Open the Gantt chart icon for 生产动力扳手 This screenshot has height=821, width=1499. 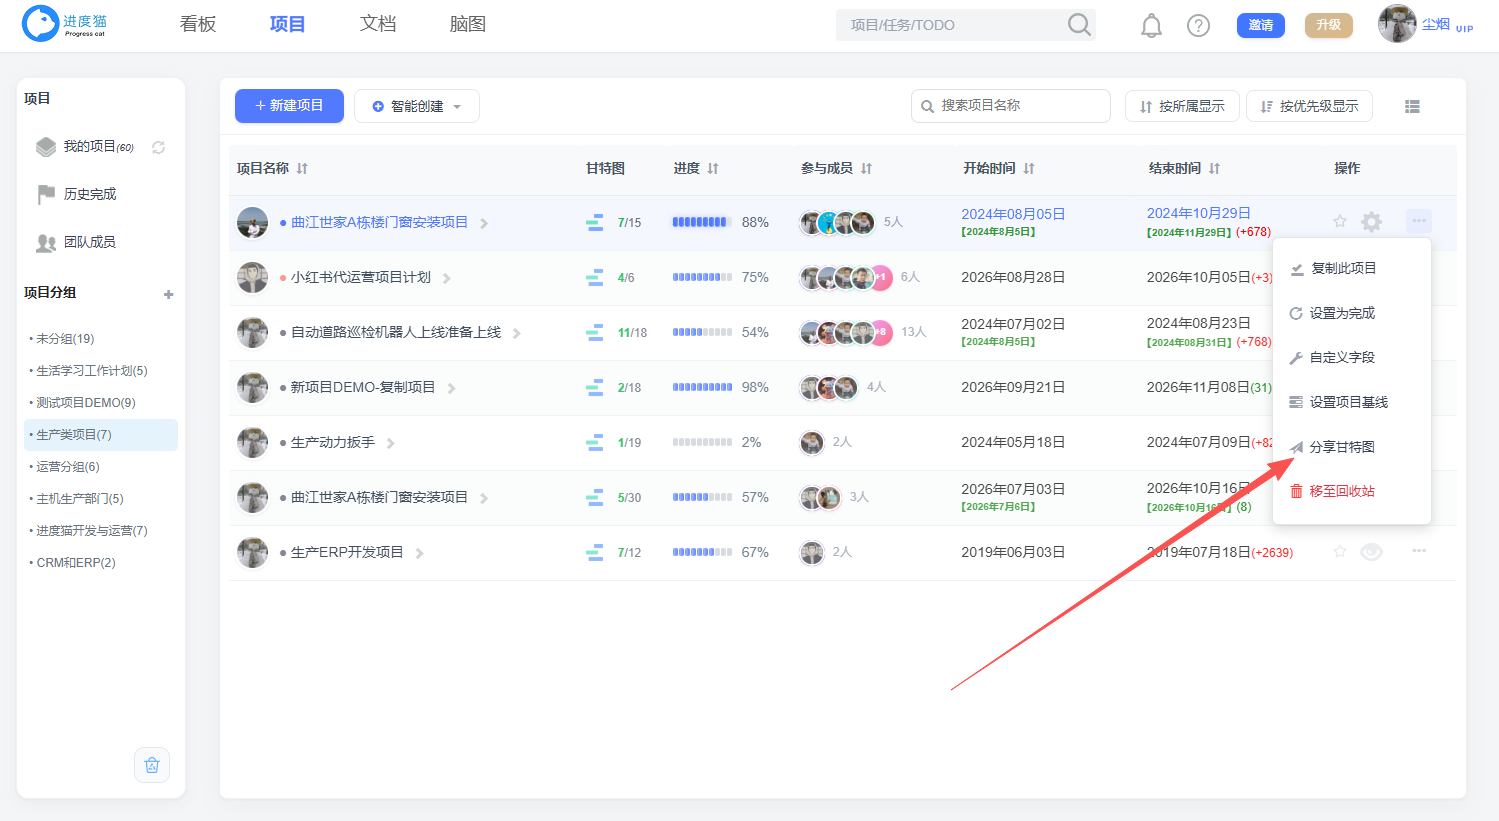594,442
